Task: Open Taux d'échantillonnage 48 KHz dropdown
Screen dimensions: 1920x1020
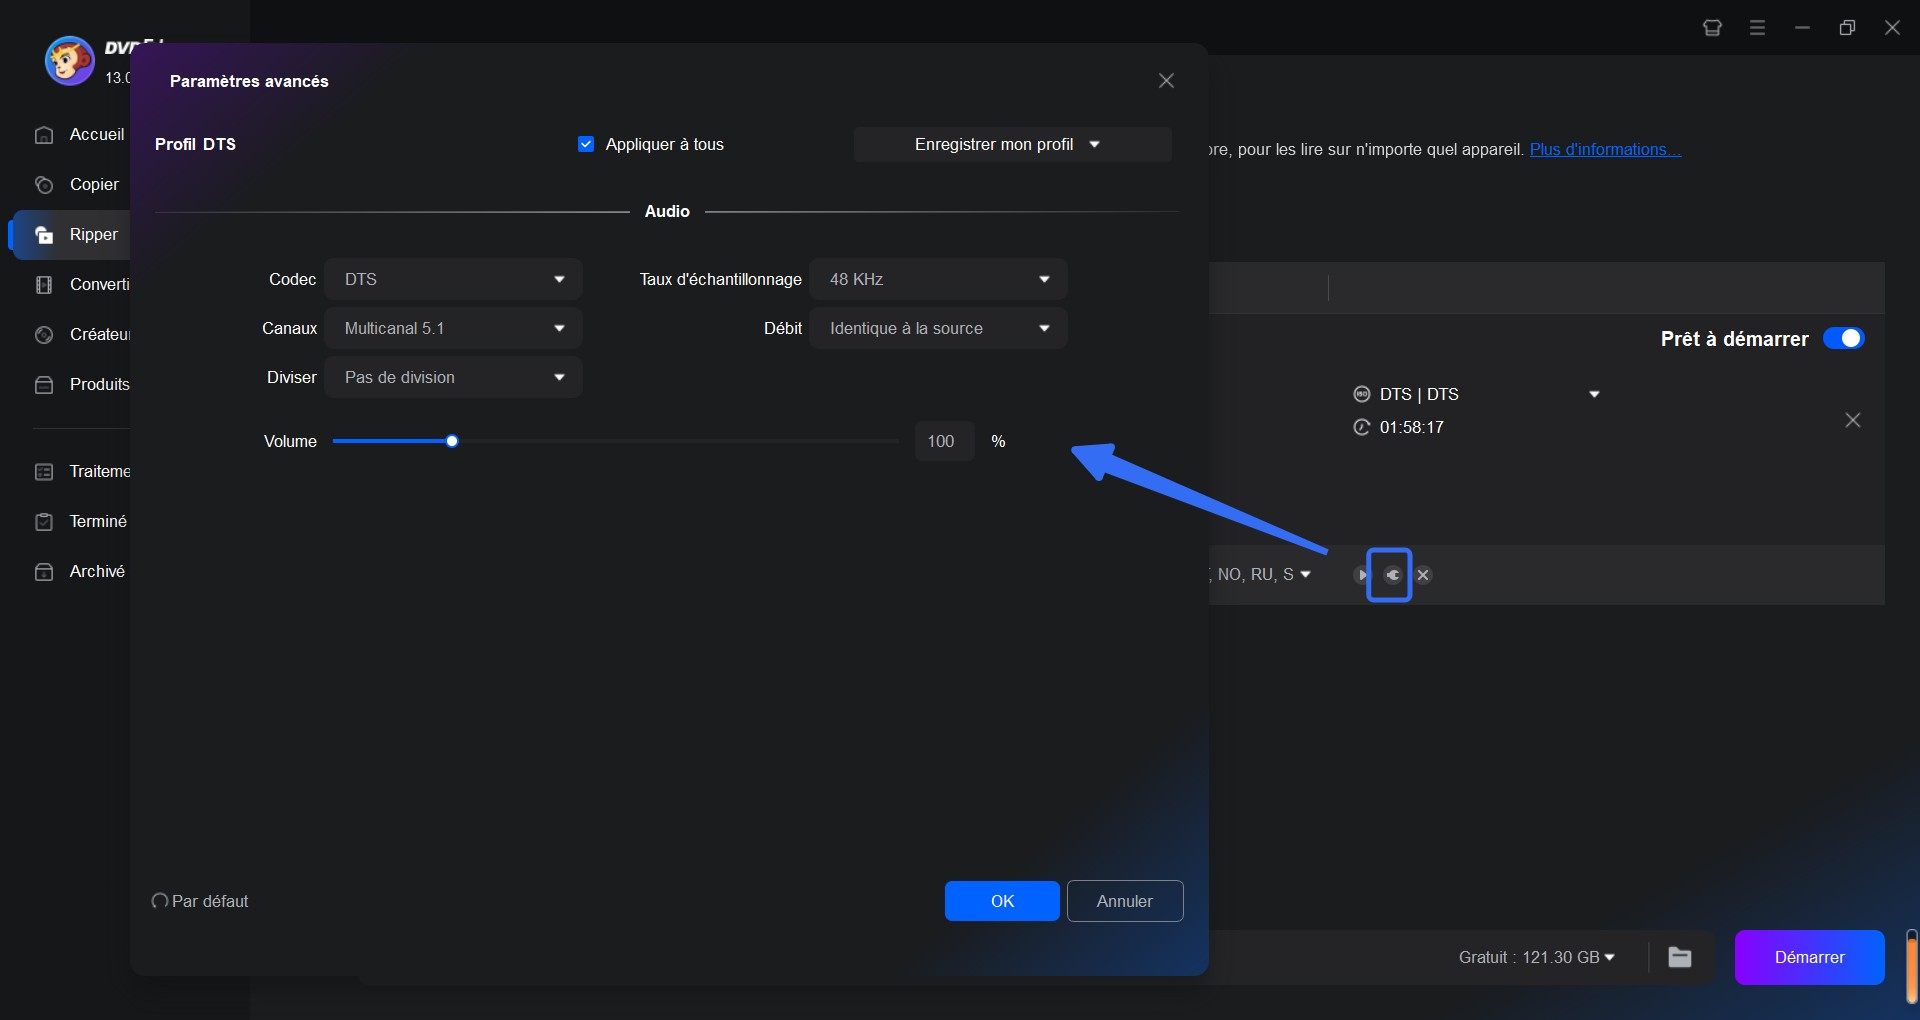Action: tap(938, 279)
